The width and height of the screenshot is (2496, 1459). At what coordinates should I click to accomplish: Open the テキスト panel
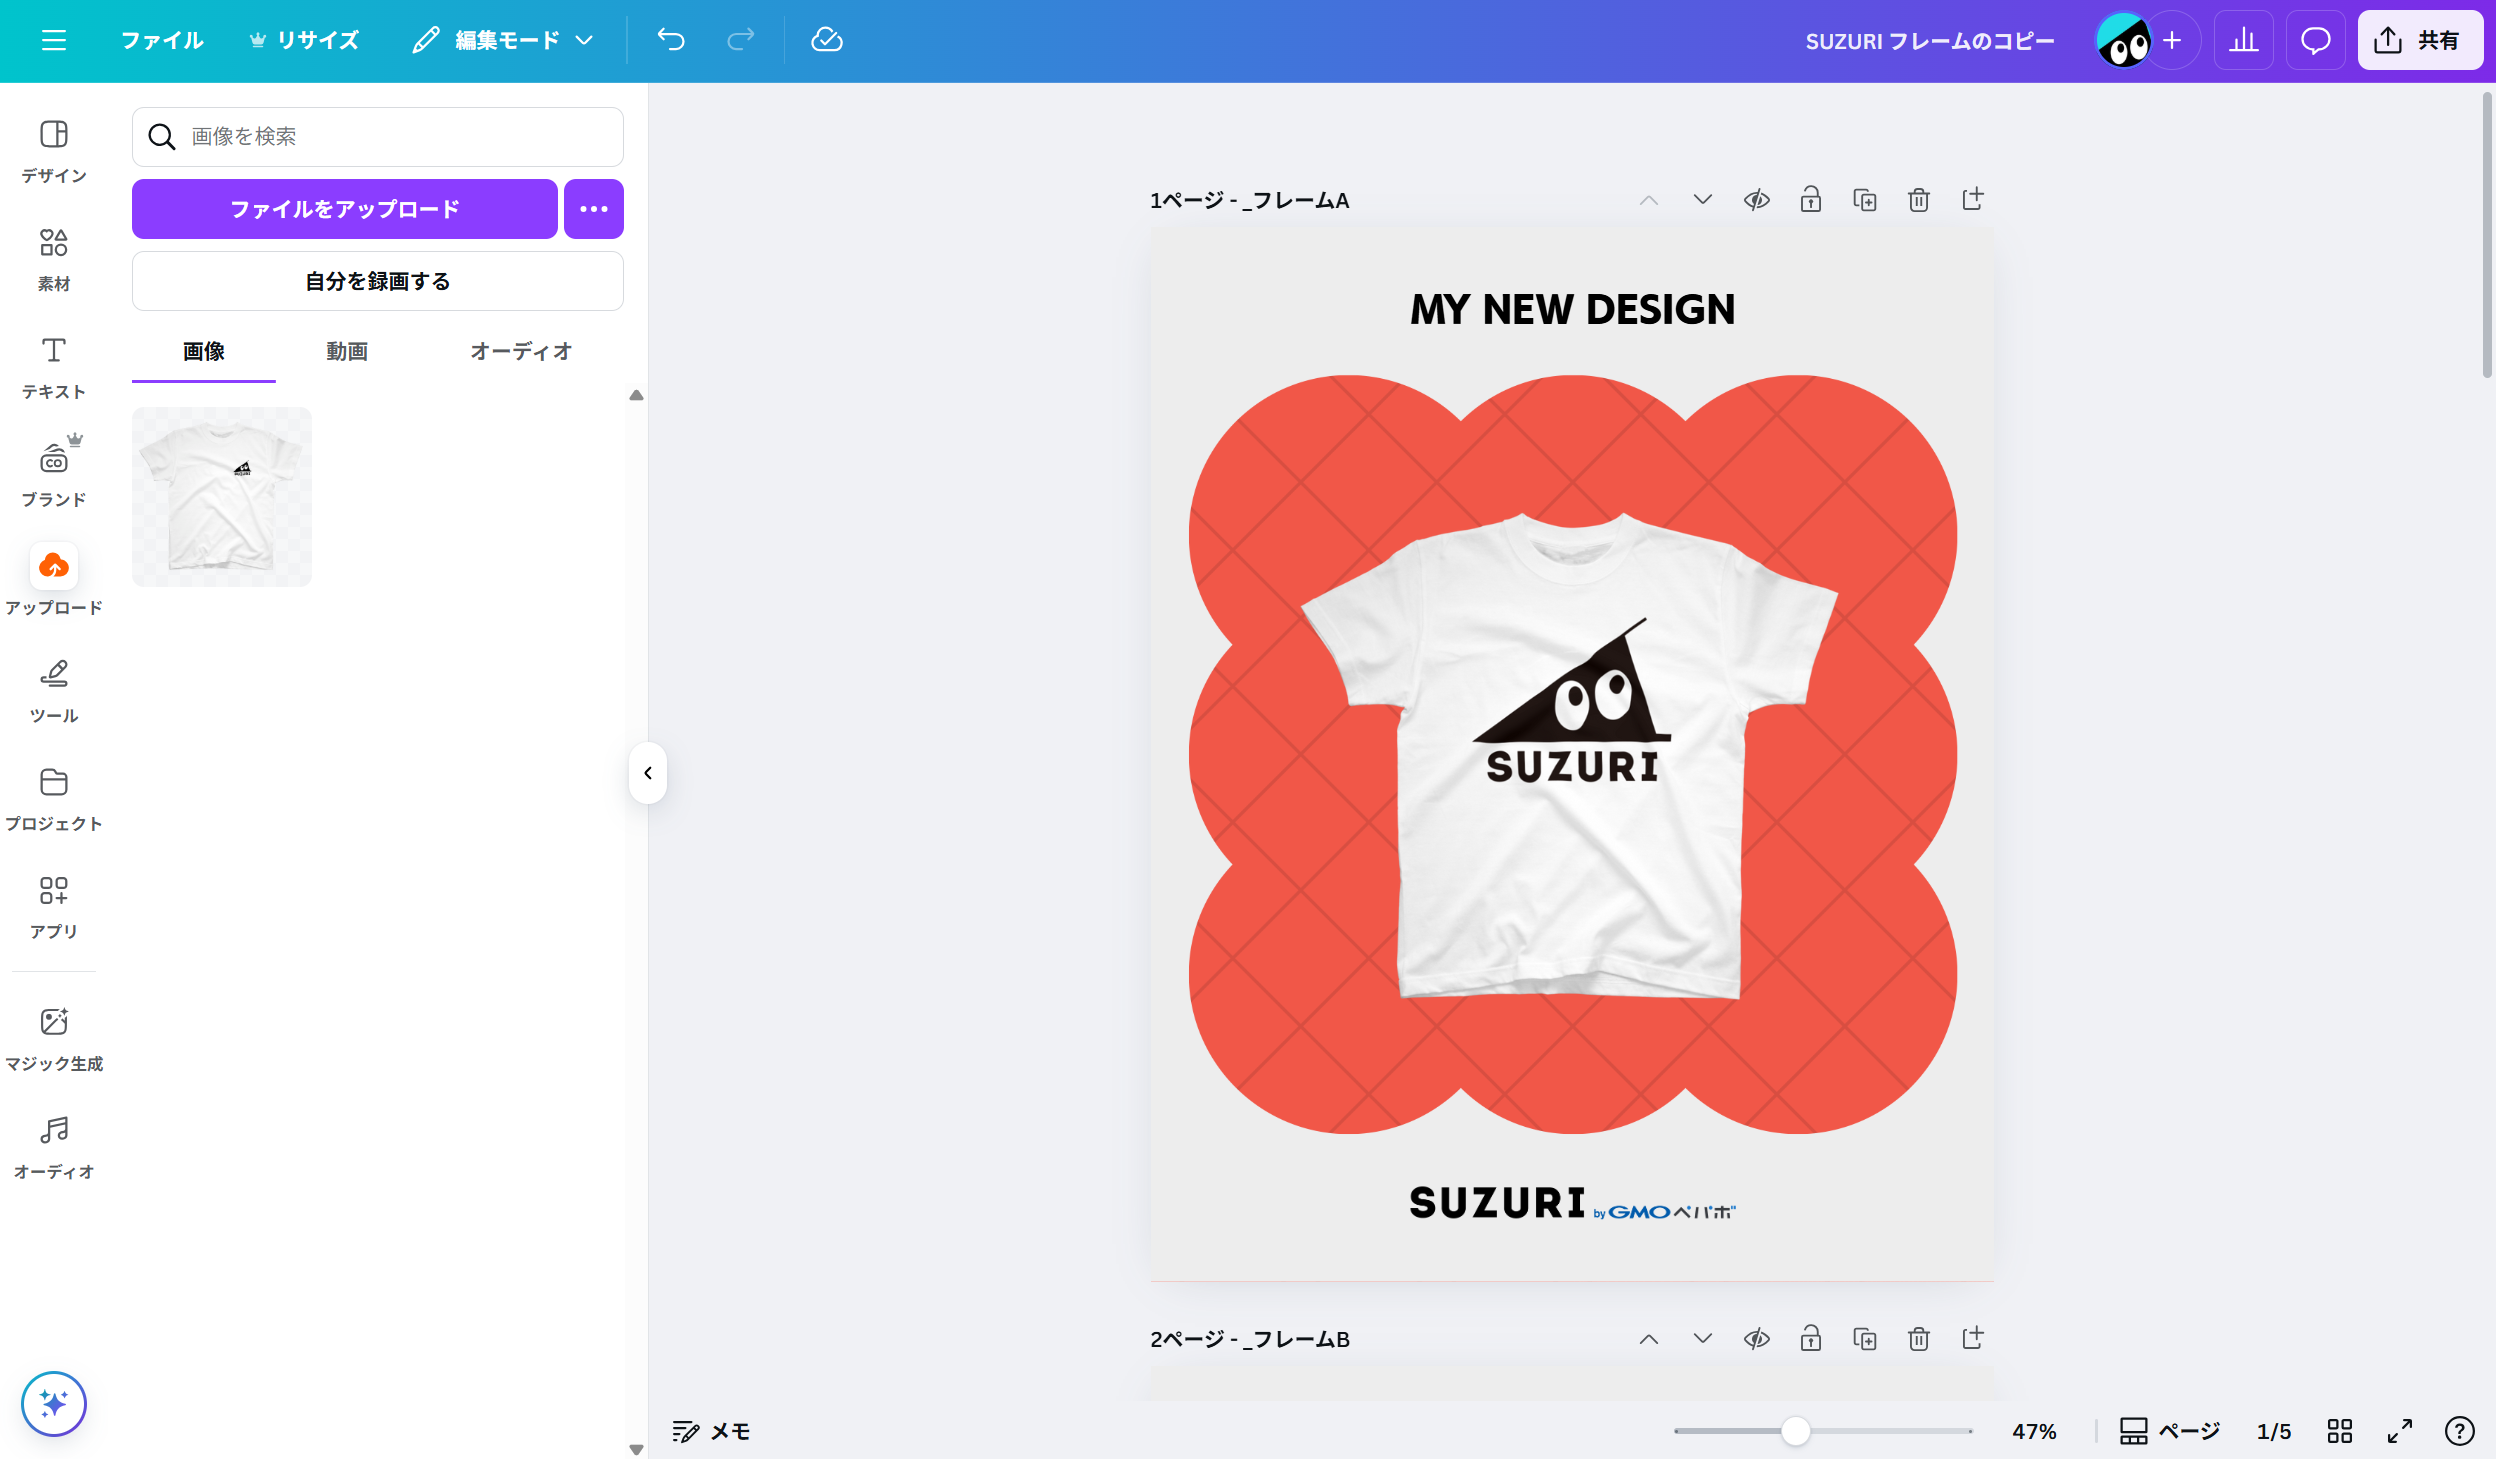click(x=54, y=367)
